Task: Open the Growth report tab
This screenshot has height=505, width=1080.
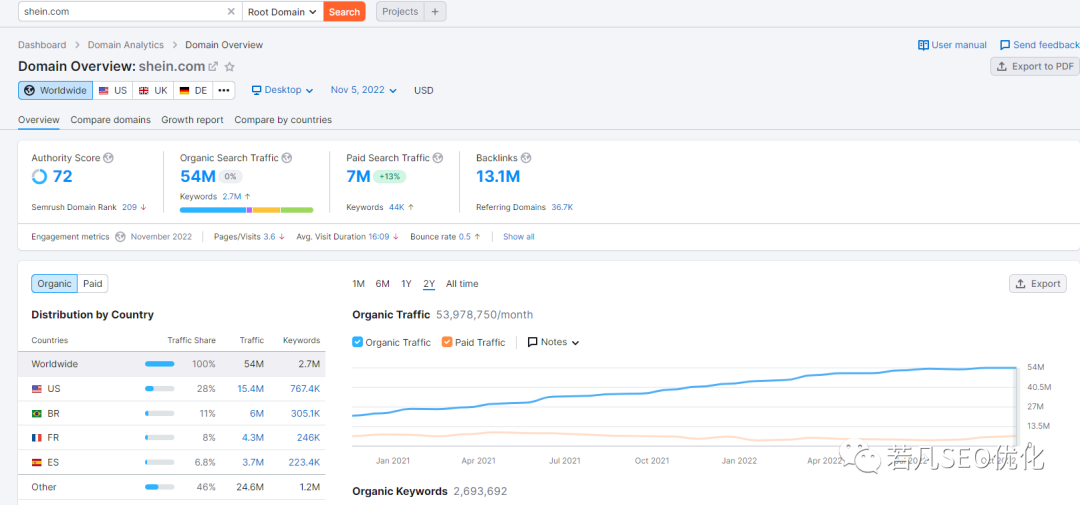Action: pos(192,120)
